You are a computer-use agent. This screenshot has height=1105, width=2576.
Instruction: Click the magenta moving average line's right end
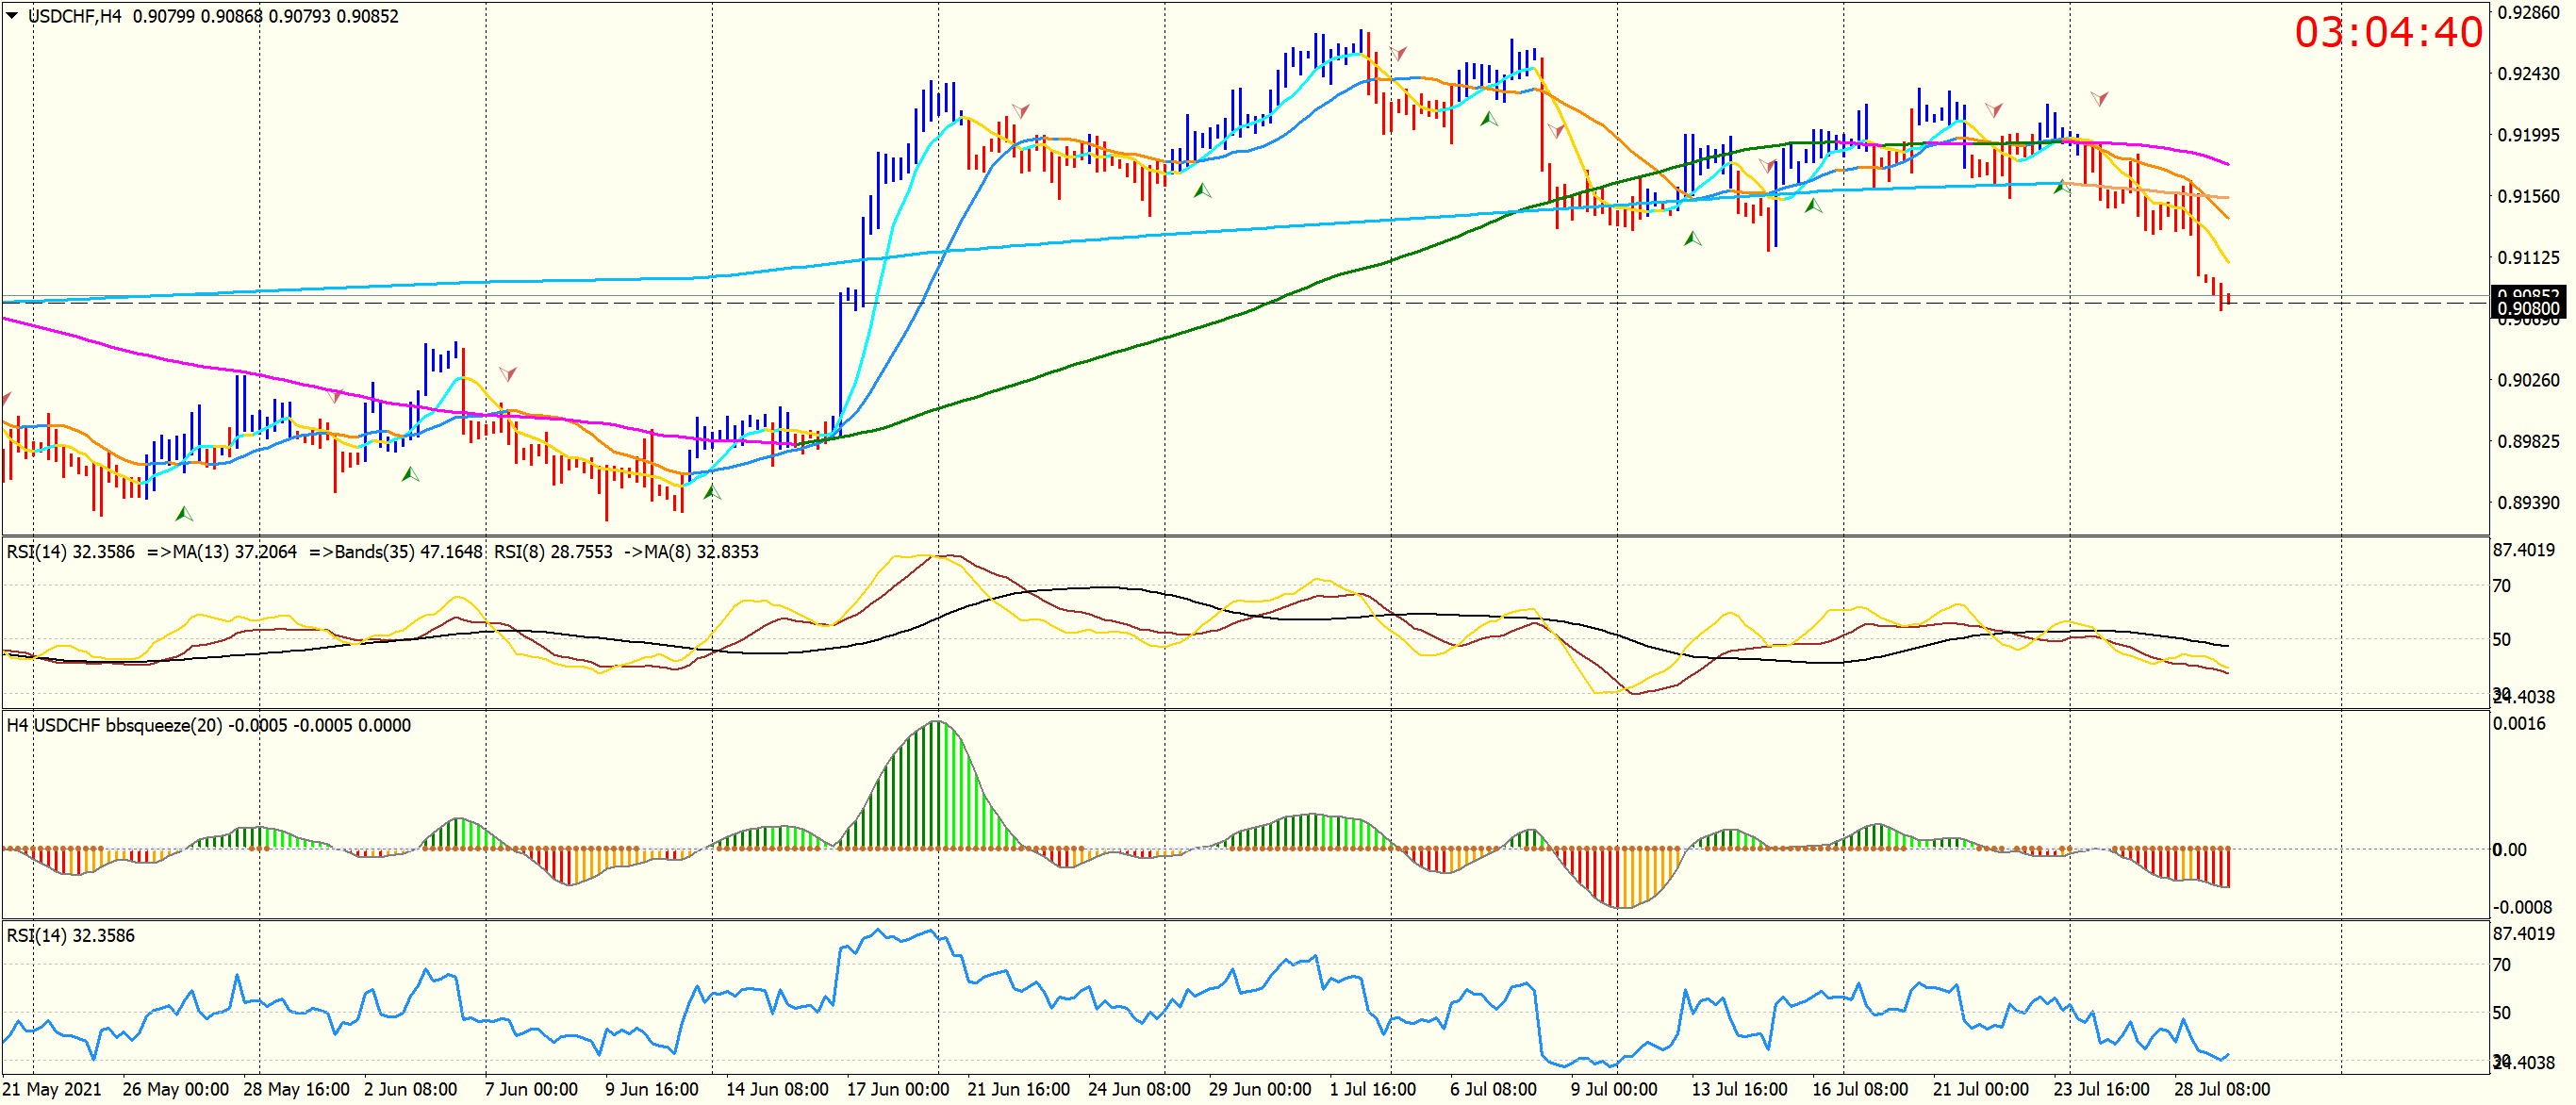coord(2226,163)
